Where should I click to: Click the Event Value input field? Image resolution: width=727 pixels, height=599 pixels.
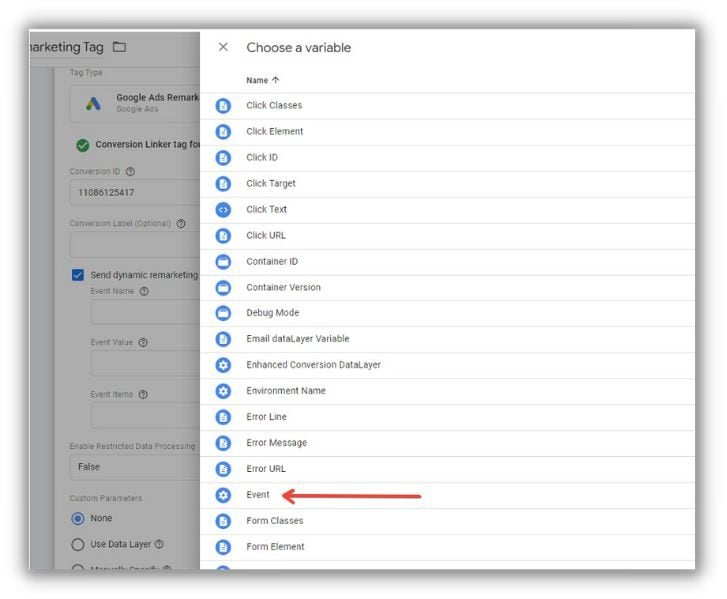(146, 363)
